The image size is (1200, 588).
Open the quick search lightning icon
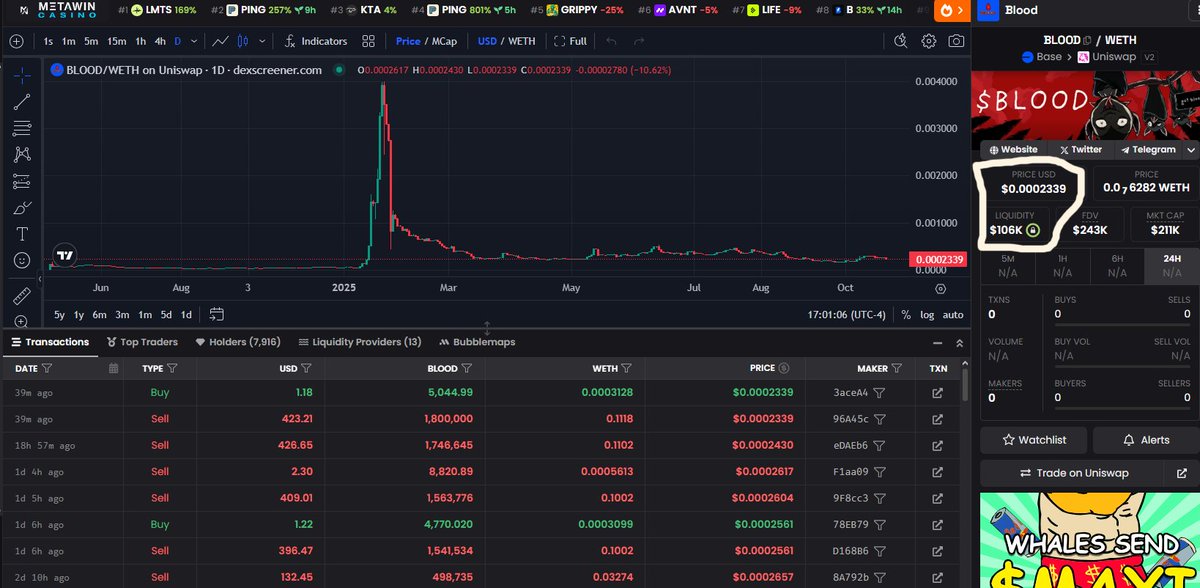[x=900, y=41]
